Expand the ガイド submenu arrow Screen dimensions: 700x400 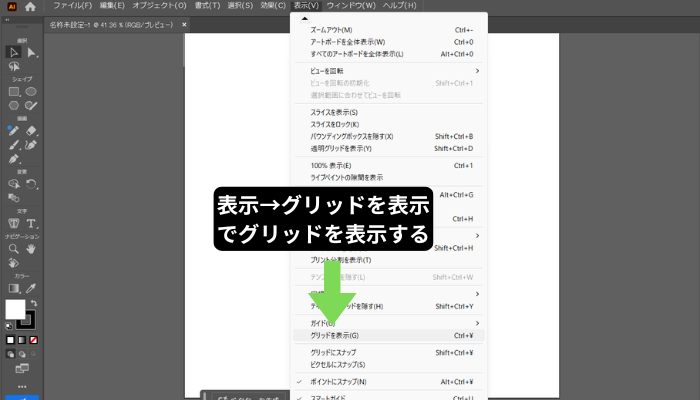tap(477, 323)
